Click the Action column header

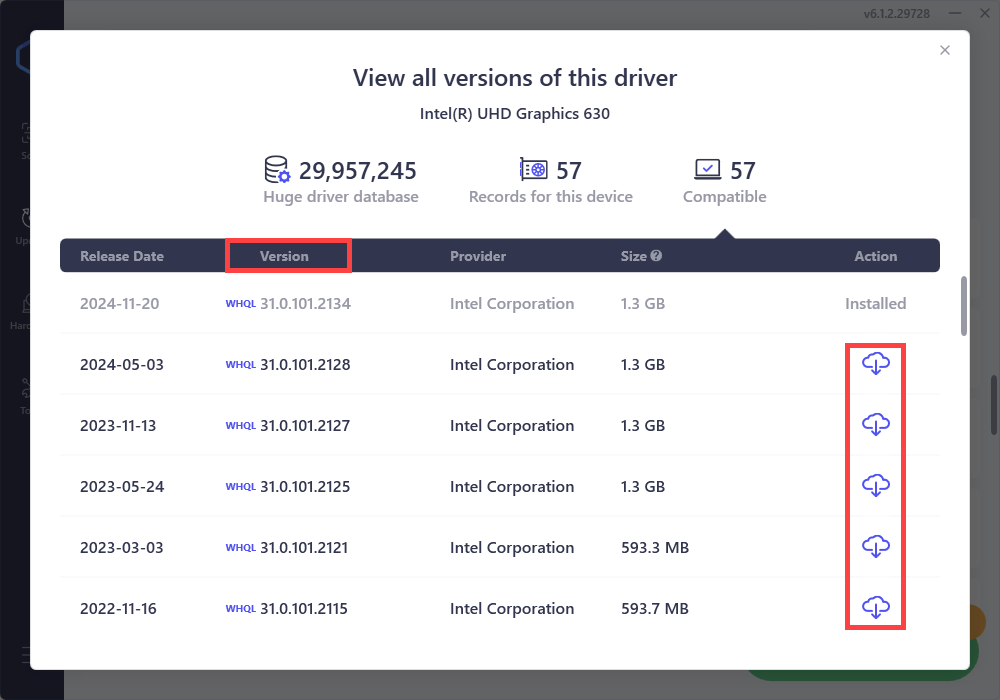[875, 256]
